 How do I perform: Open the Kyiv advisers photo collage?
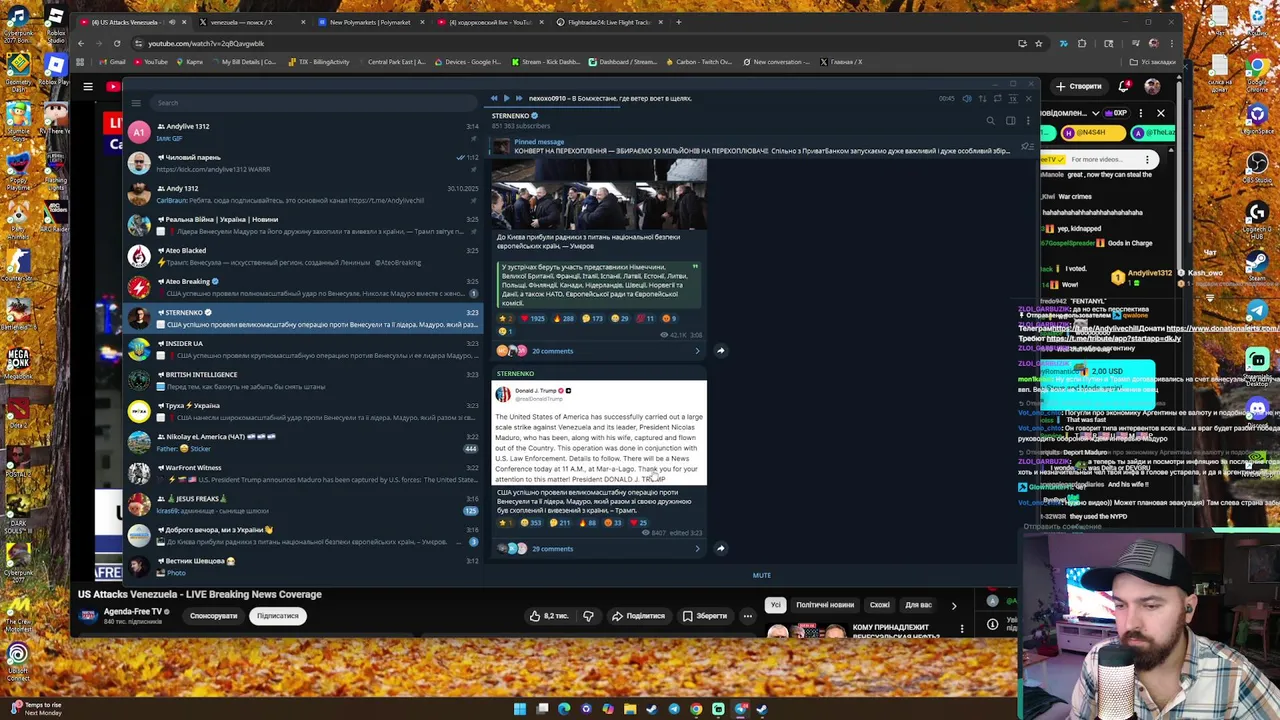(x=599, y=194)
